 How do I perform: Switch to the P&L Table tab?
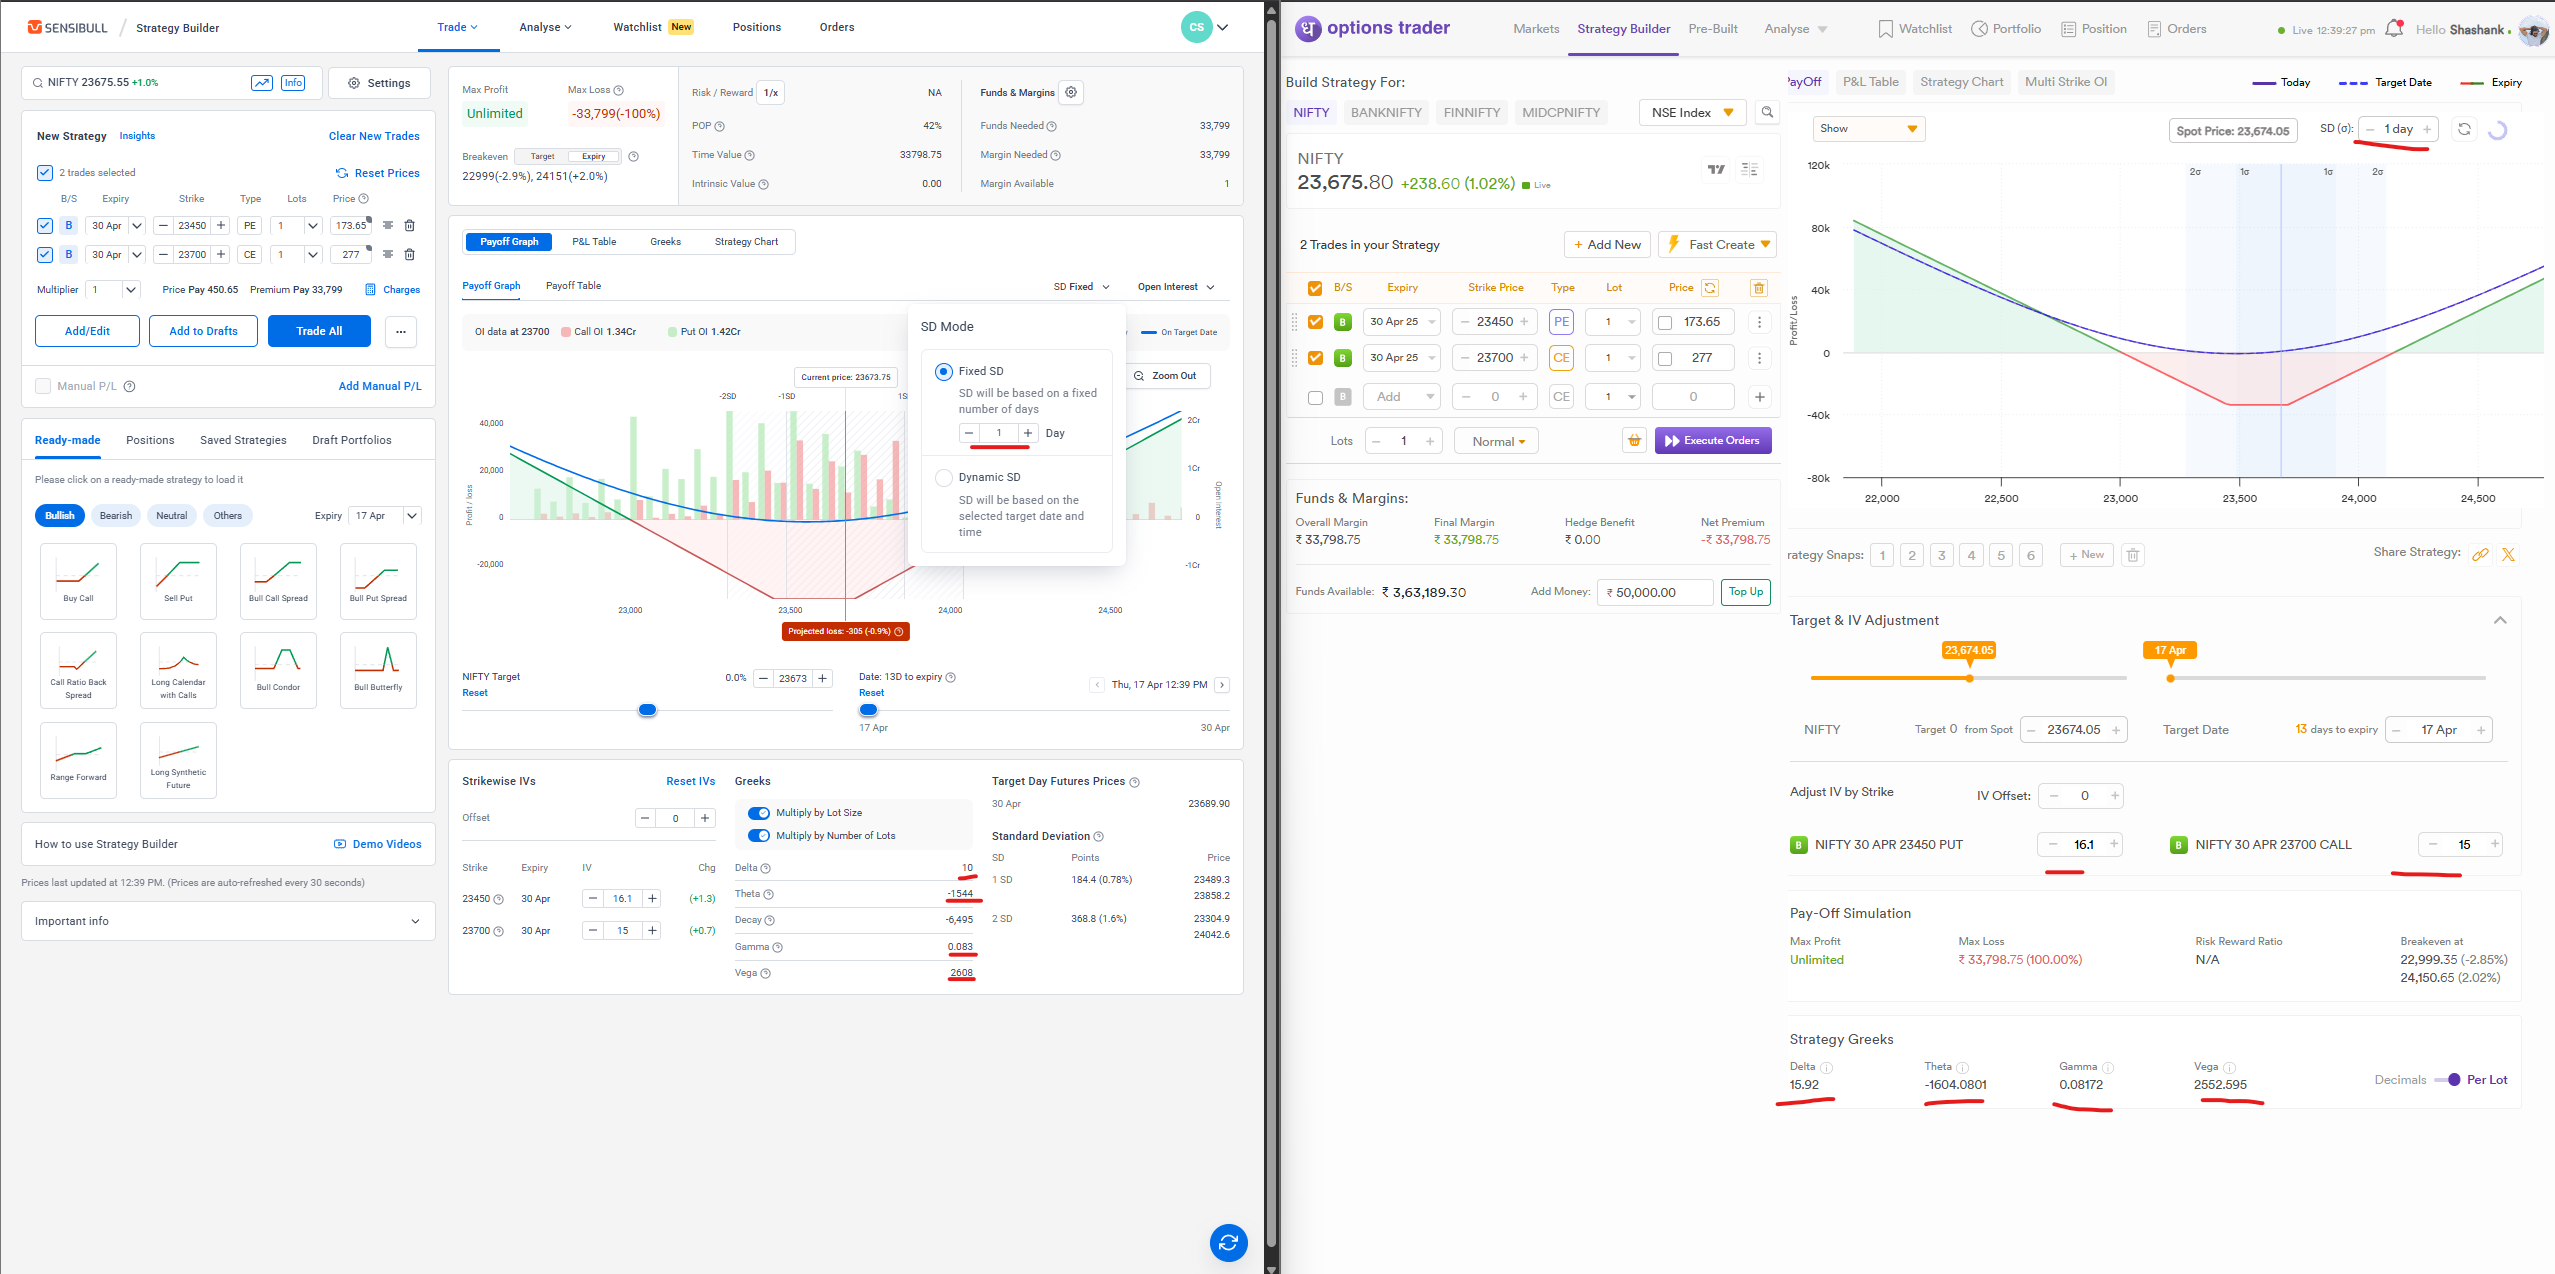[594, 242]
